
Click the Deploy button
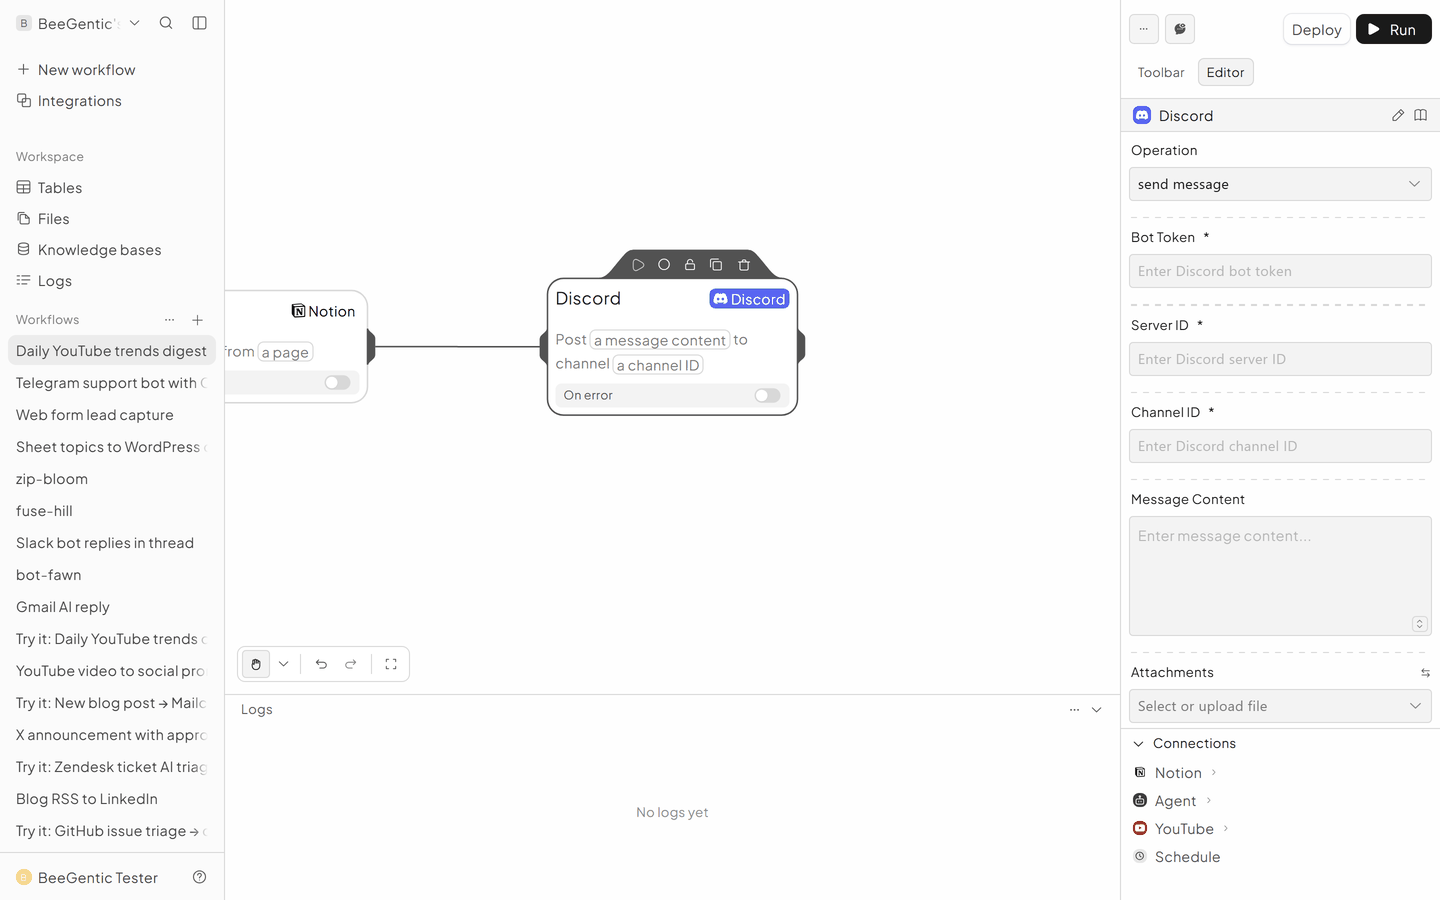tap(1316, 30)
